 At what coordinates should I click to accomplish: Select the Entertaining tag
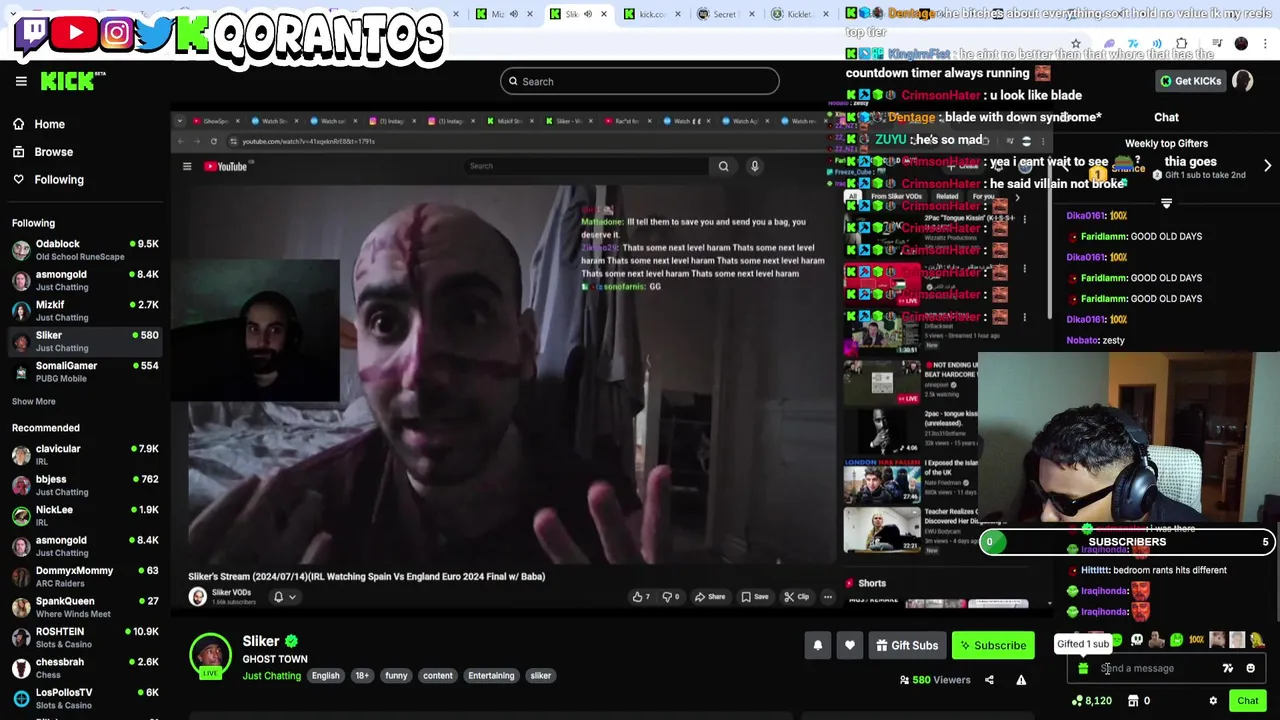pyautogui.click(x=491, y=676)
